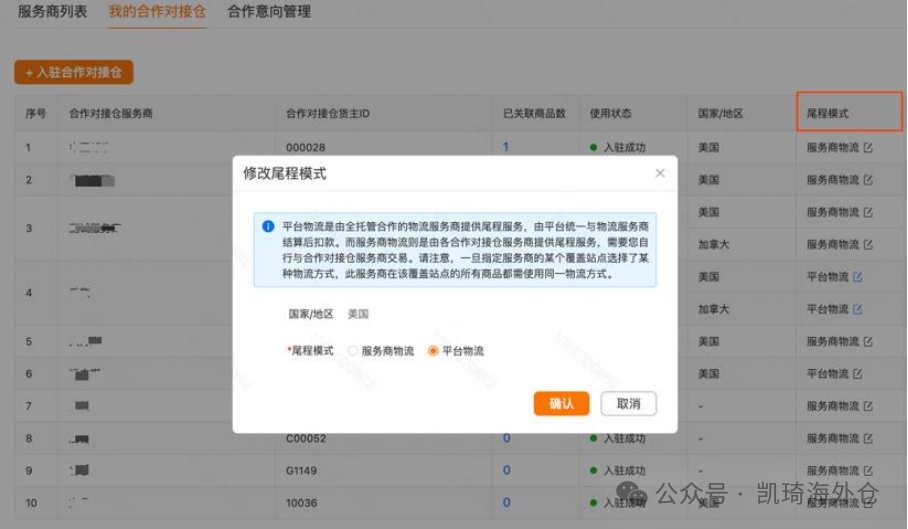Edit 尾程模式 icon in row 7
The height and width of the screenshot is (529, 908).
[867, 406]
